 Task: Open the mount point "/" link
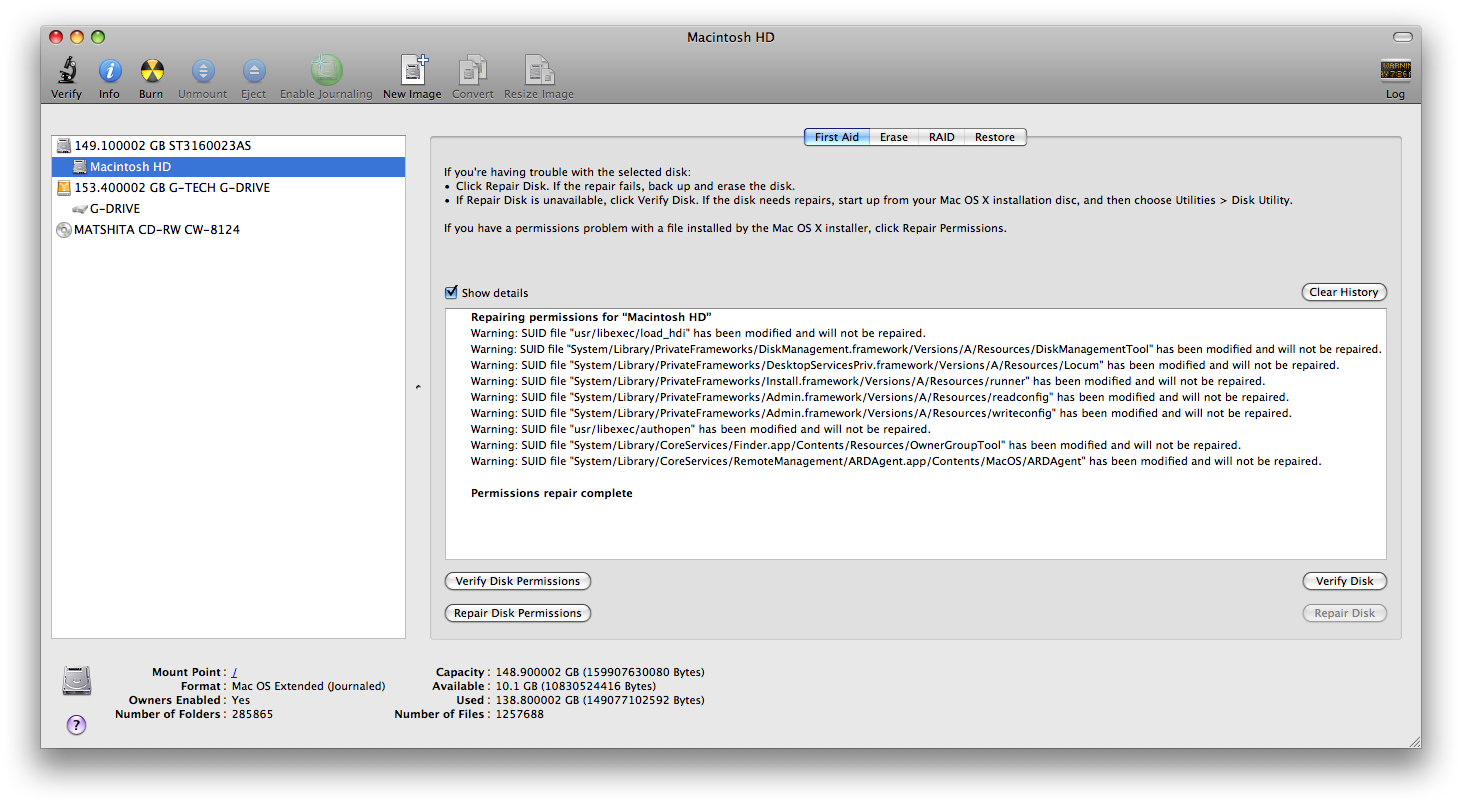point(234,672)
